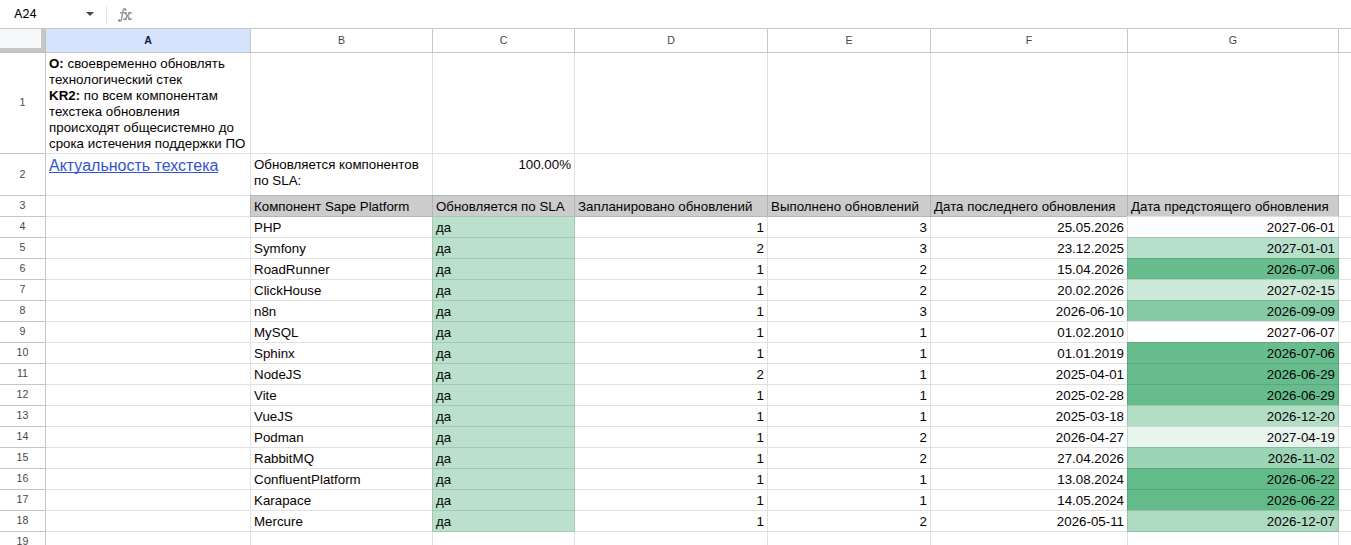Viewport: 1351px width, 545px height.
Task: Select the VueJS component cell
Action: click(x=341, y=416)
